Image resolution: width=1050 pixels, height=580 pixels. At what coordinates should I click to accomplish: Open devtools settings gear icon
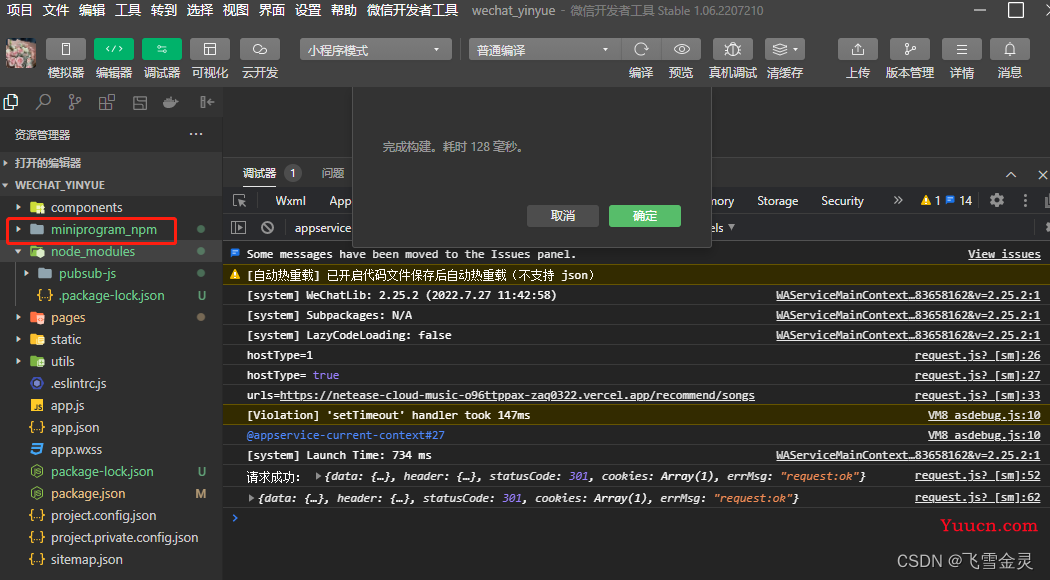point(997,200)
